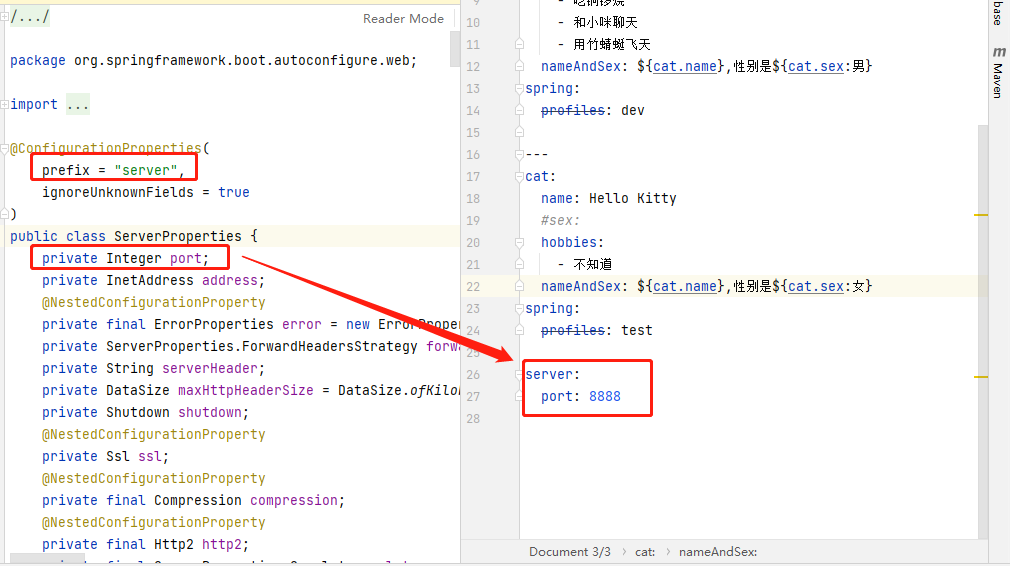Click cat.name link on line 12
1010x566 pixels.
[x=685, y=66]
